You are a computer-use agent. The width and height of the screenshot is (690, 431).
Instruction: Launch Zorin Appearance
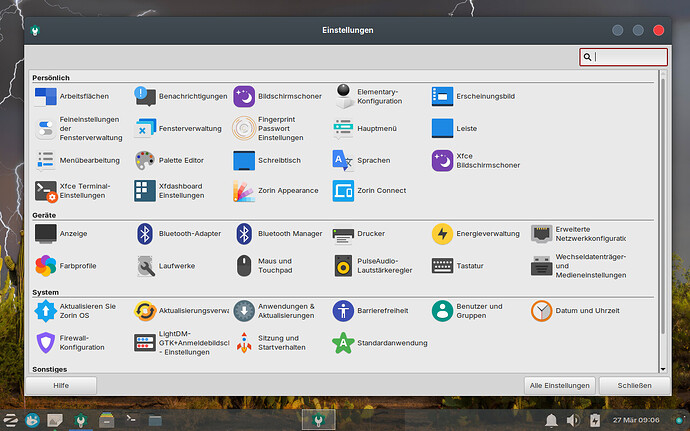click(276, 191)
